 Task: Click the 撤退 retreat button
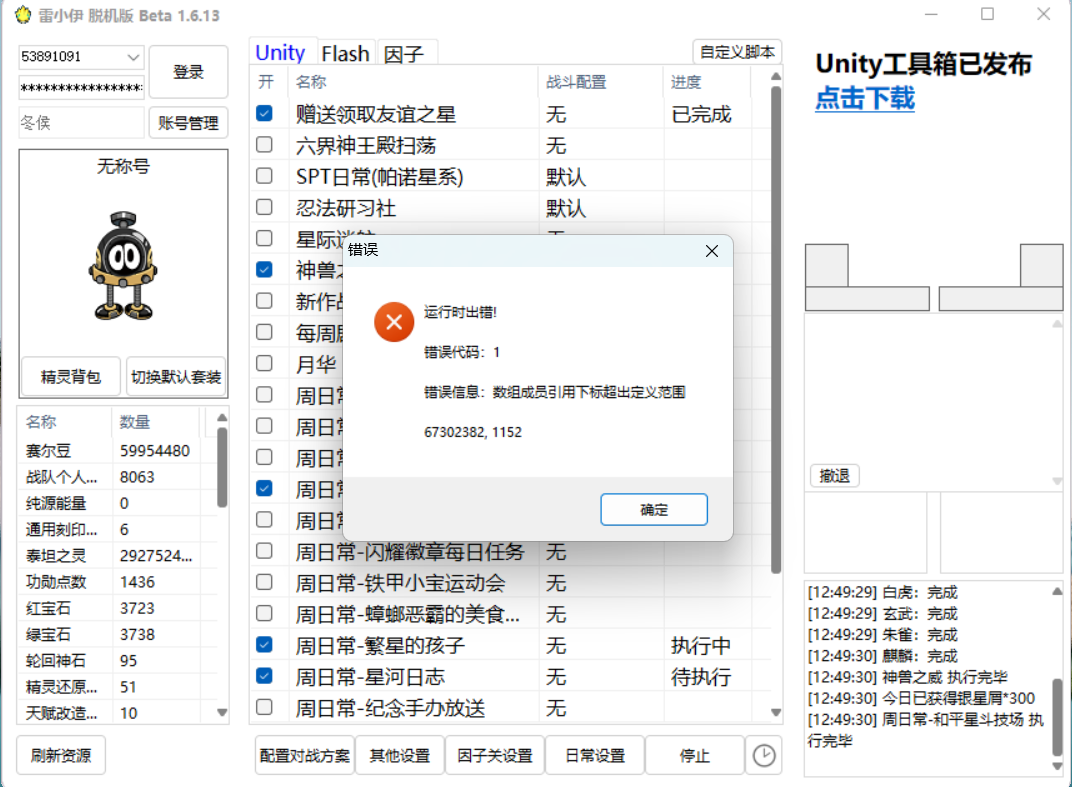(834, 475)
